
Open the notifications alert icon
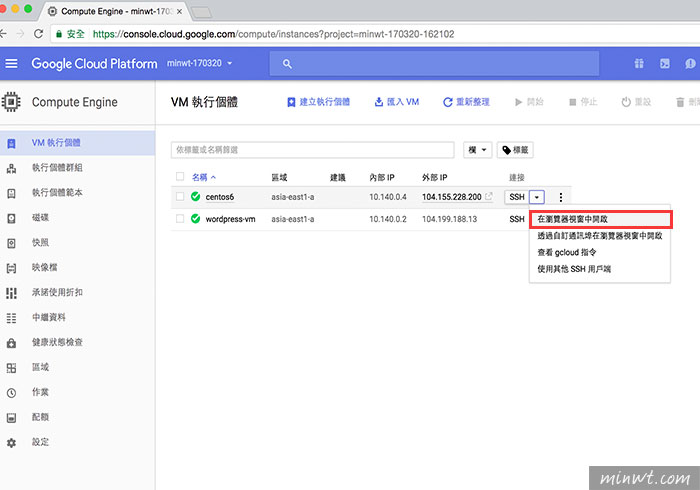point(690,64)
